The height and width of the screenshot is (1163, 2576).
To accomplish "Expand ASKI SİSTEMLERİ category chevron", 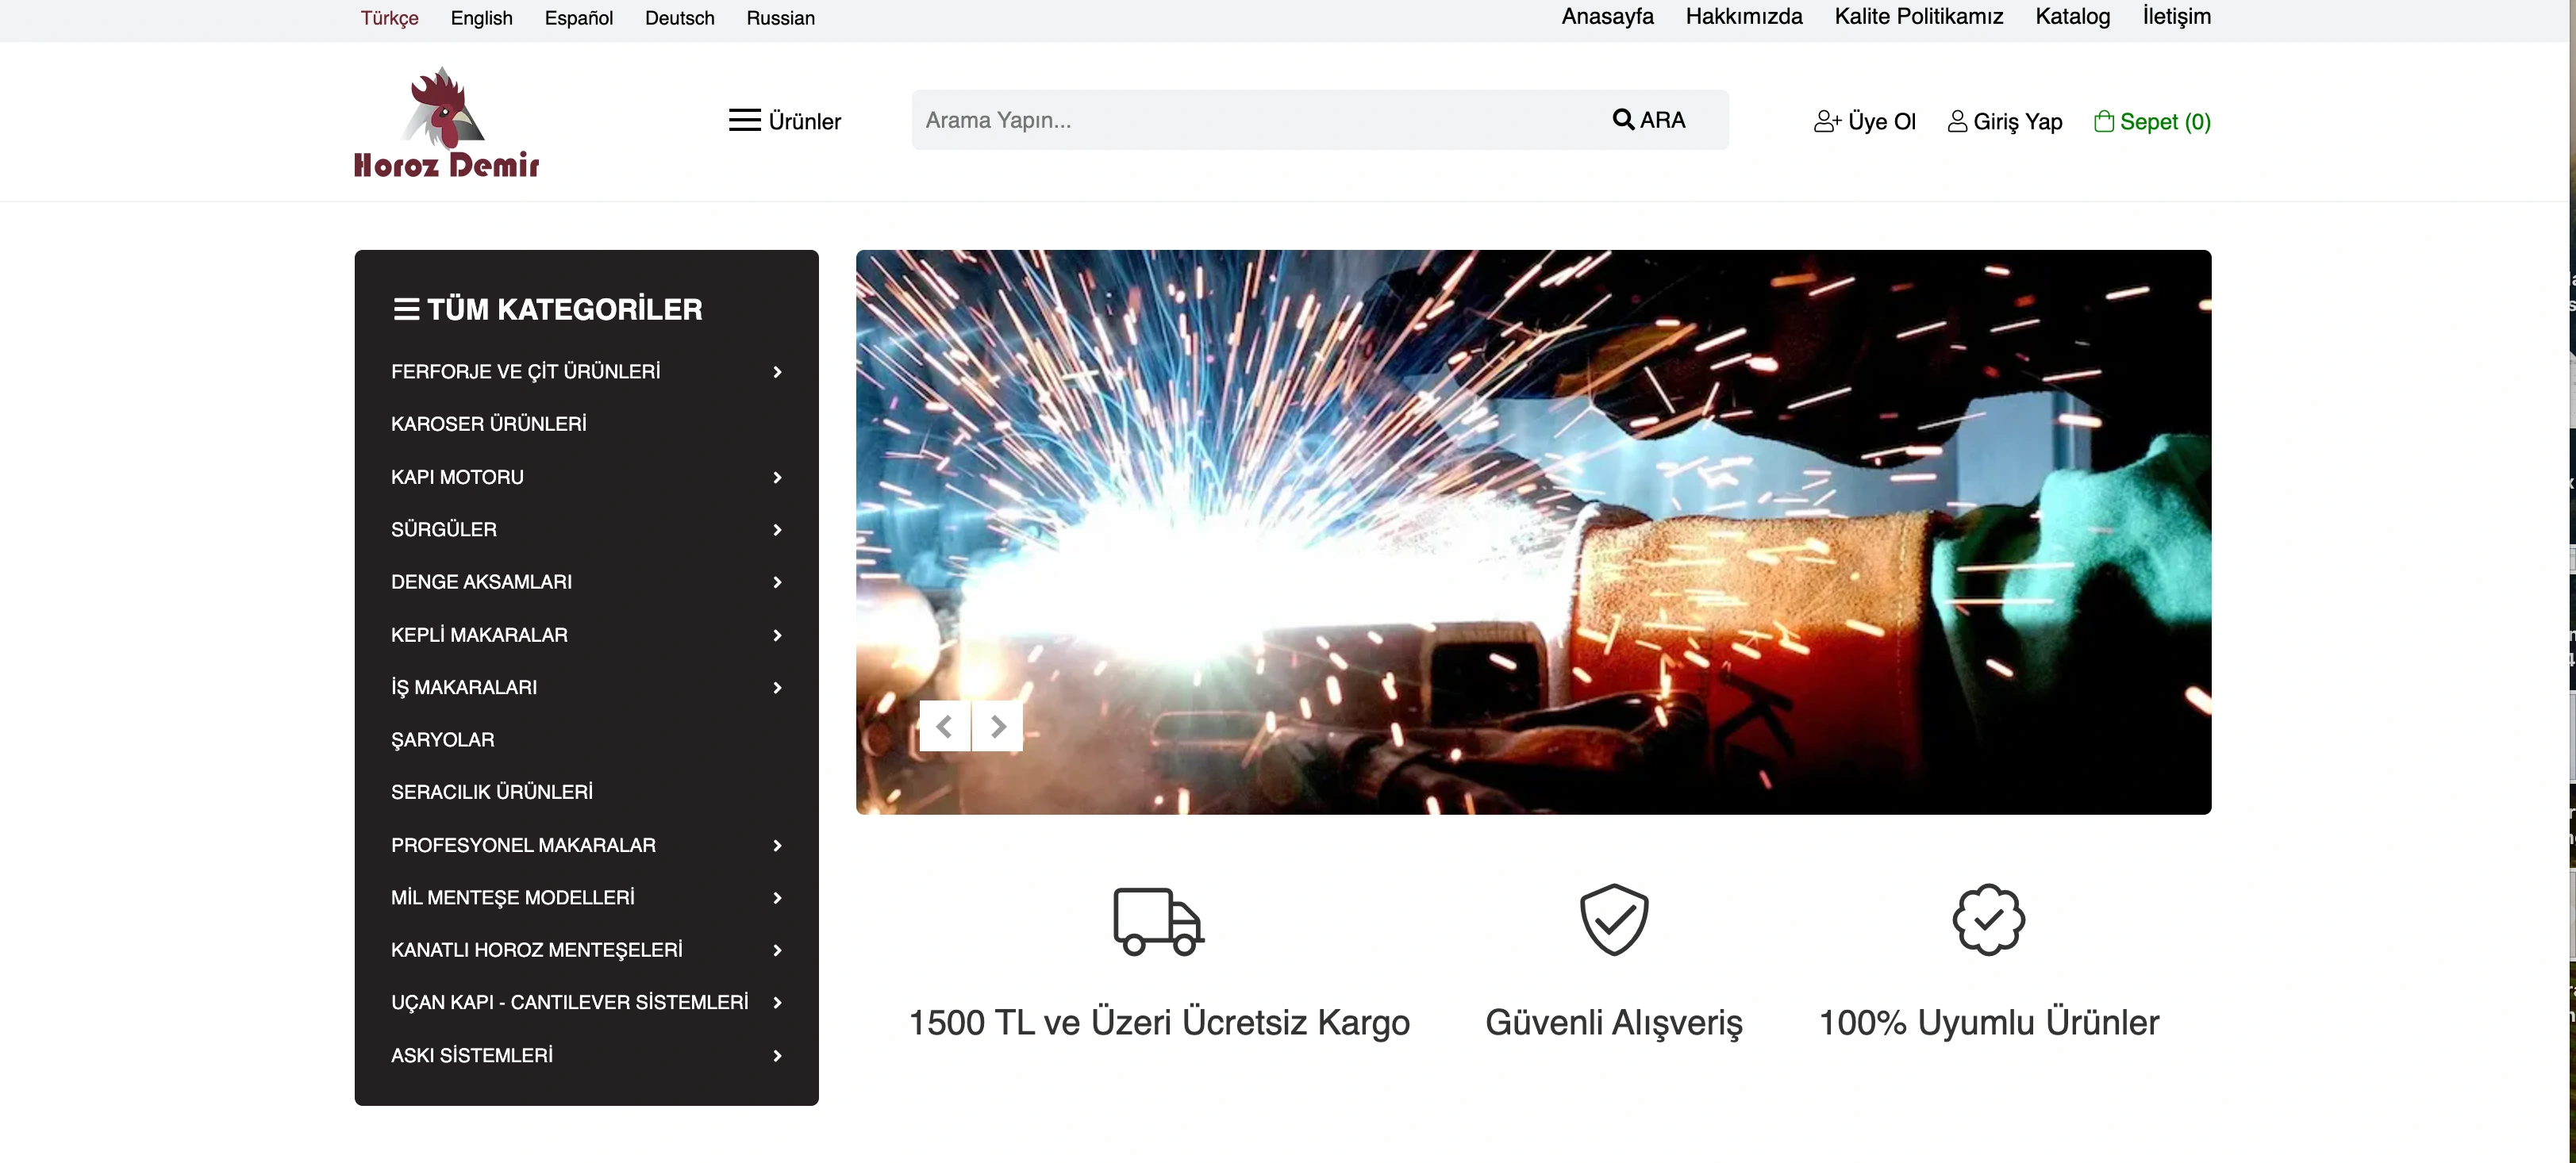I will [x=777, y=1055].
